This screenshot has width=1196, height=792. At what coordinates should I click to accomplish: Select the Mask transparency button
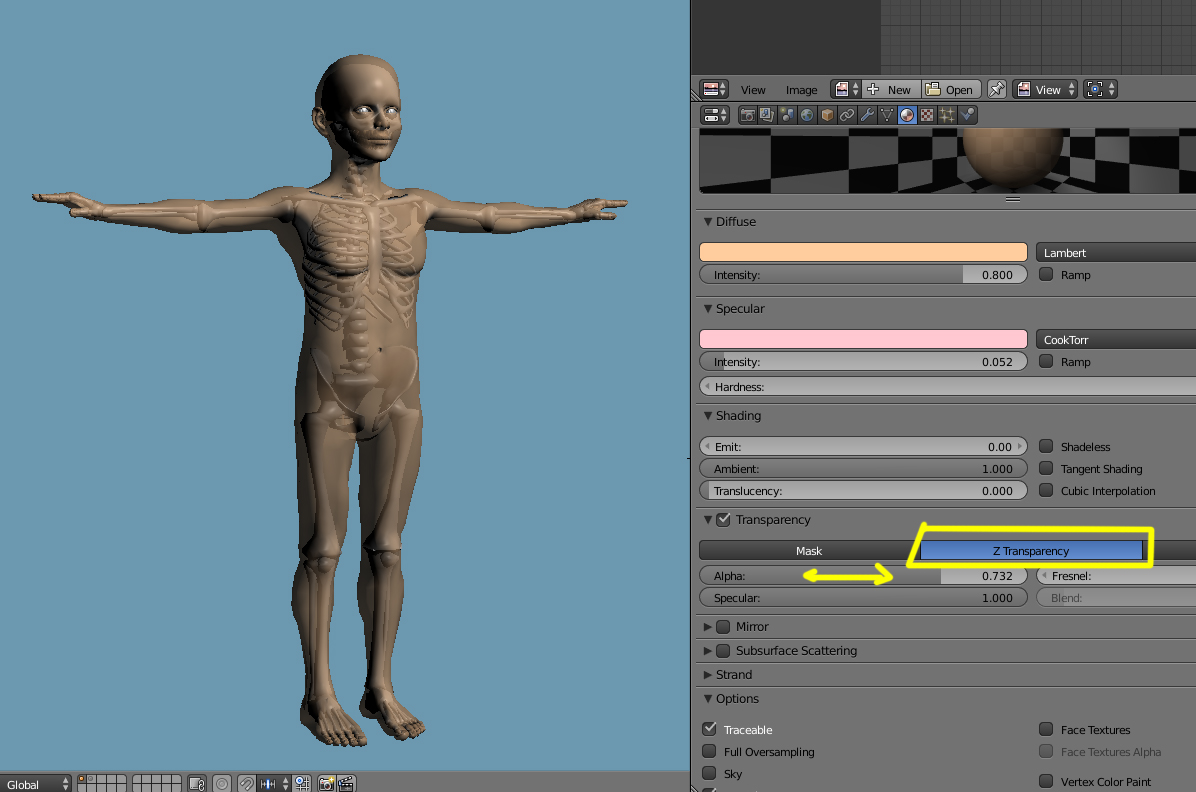808,551
